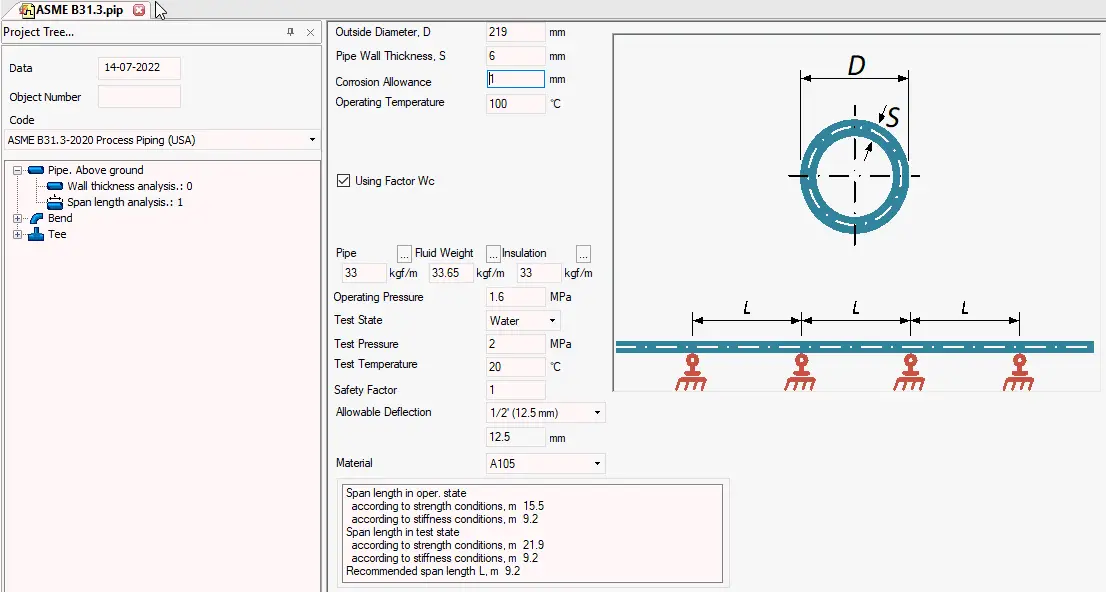Select the Wall thickness analysis pipe icon
The image size is (1106, 592).
pos(57,186)
